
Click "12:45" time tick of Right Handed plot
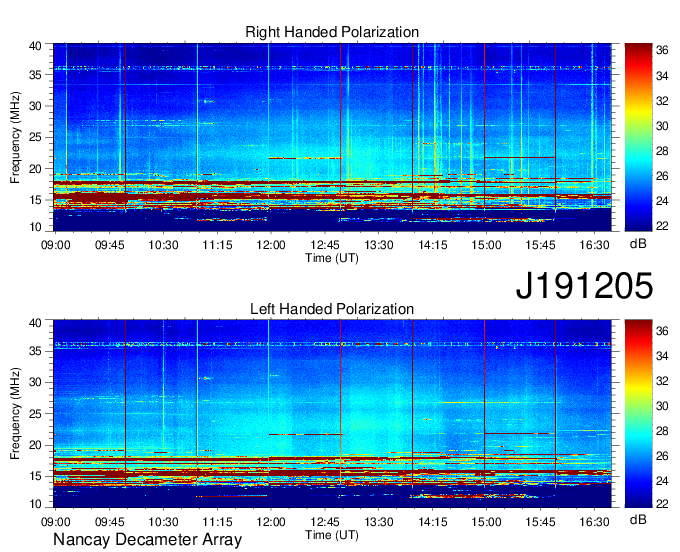(325, 245)
